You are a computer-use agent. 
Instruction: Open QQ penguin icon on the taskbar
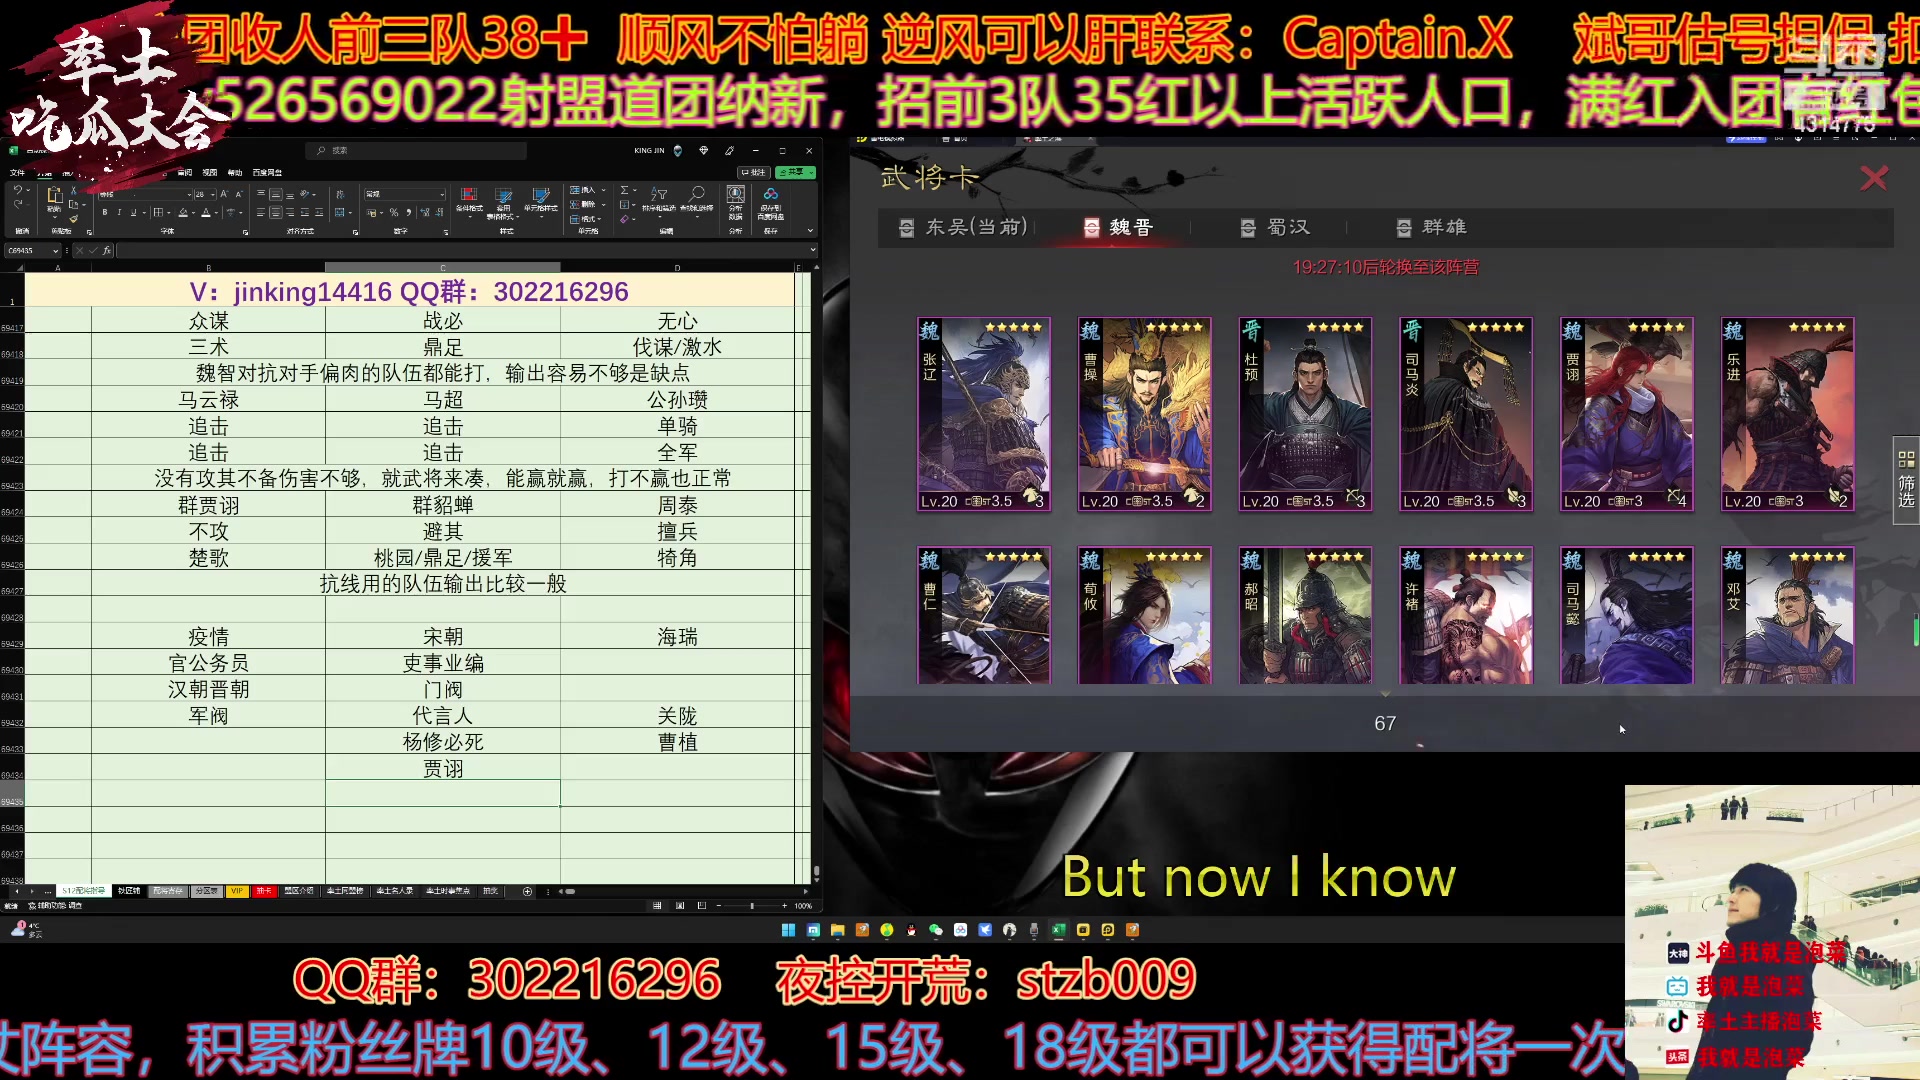point(911,930)
